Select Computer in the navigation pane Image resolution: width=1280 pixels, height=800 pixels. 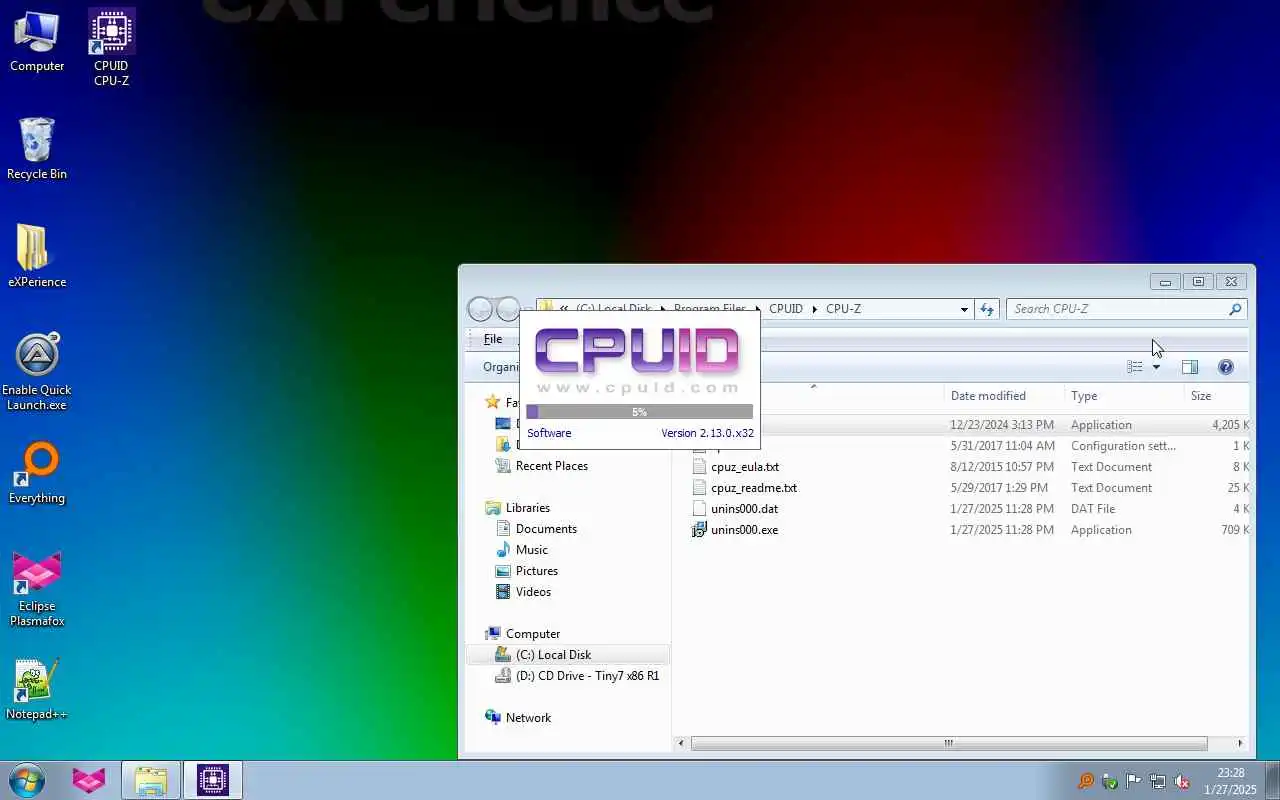click(532, 634)
